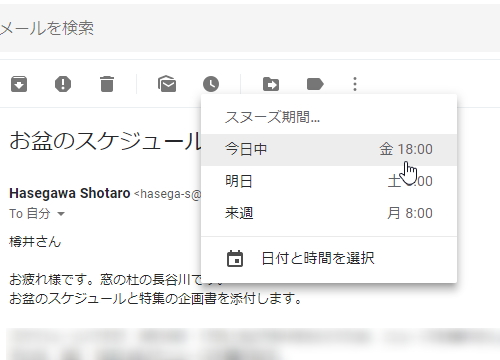Click the Move to folder icon

pos(271,84)
